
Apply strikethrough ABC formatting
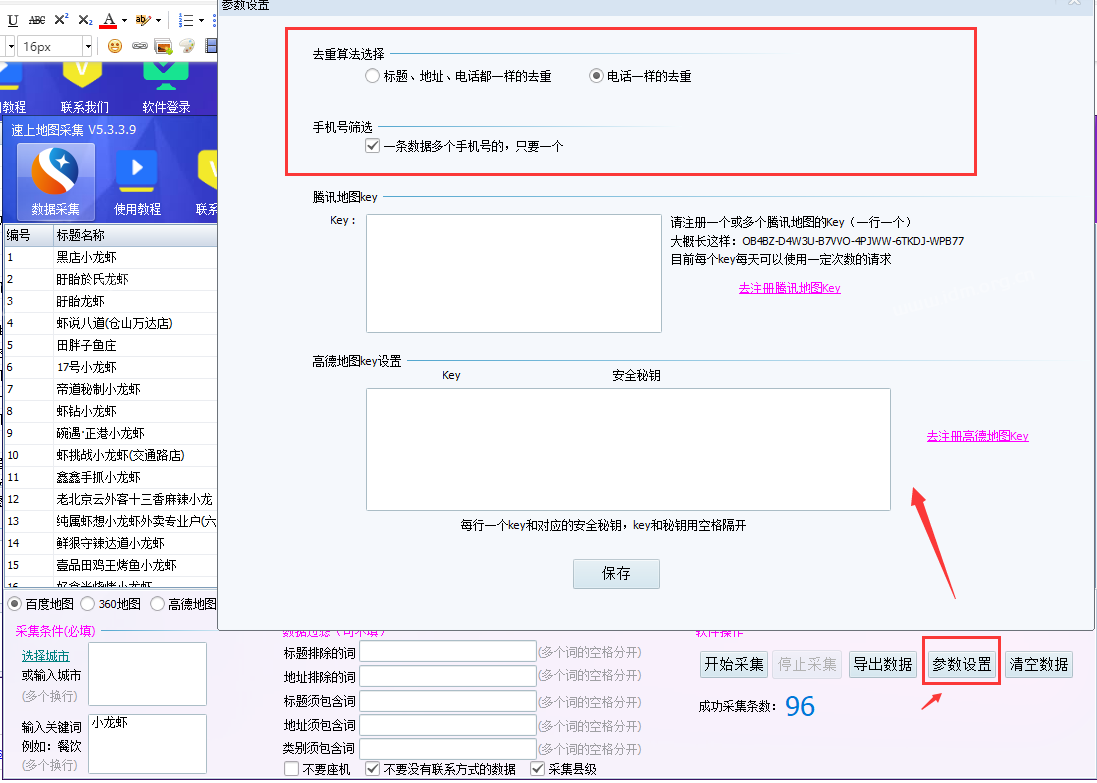(37, 20)
